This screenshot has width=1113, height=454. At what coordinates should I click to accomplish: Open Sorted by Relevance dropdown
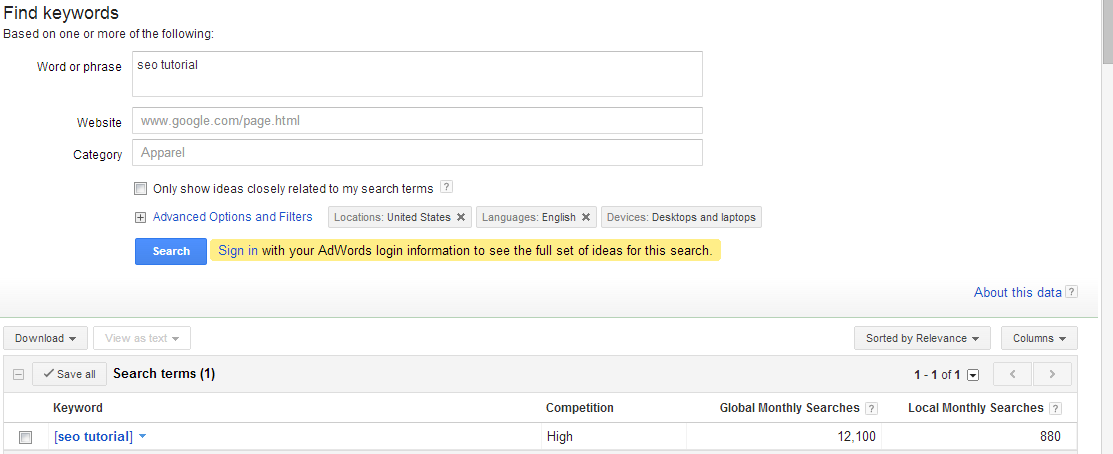tap(922, 338)
